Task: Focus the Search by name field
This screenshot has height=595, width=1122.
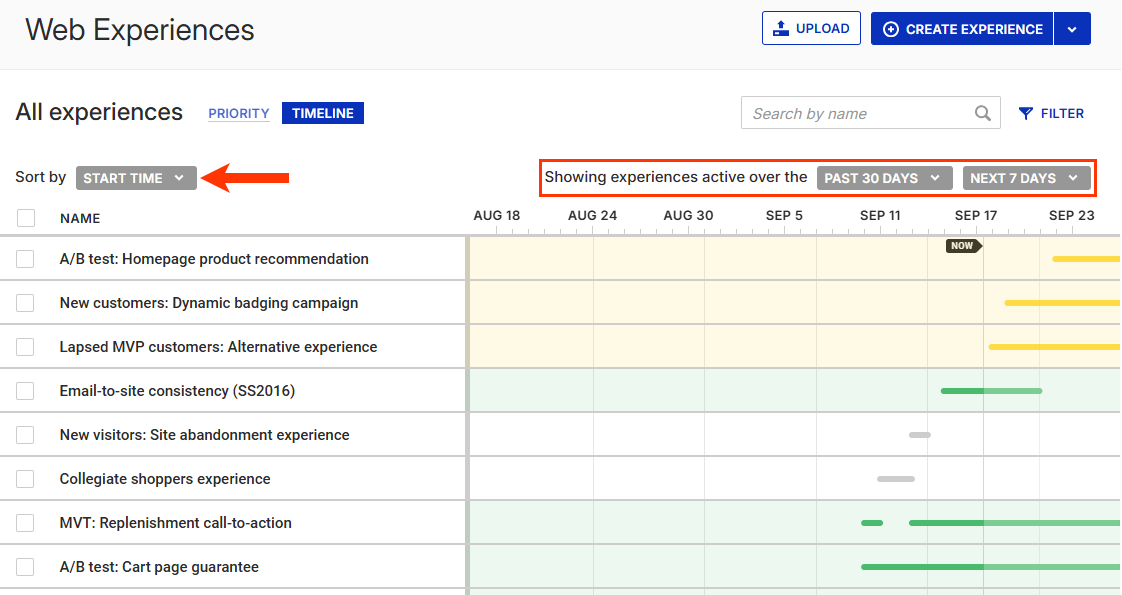Action: (858, 114)
